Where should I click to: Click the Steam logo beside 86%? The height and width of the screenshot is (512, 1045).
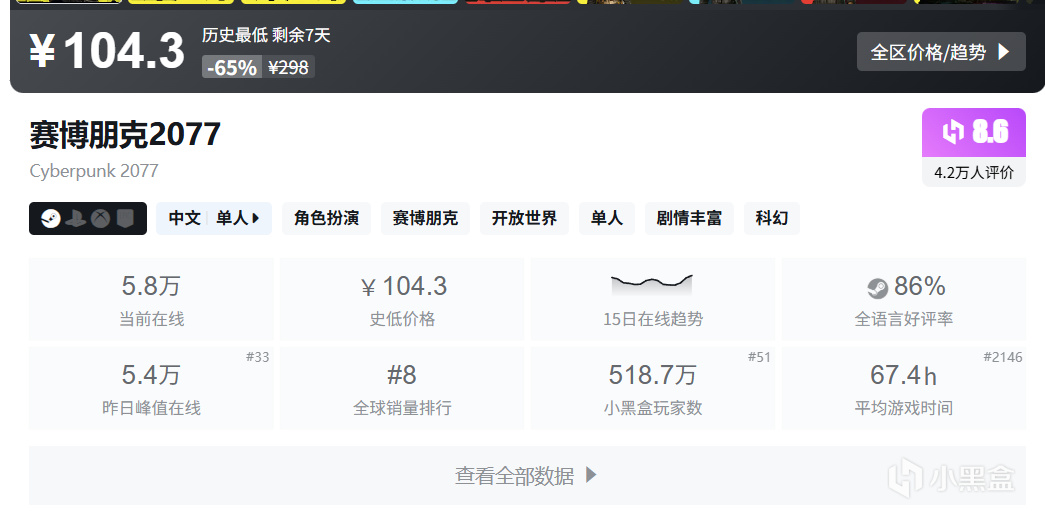pyautogui.click(x=878, y=288)
